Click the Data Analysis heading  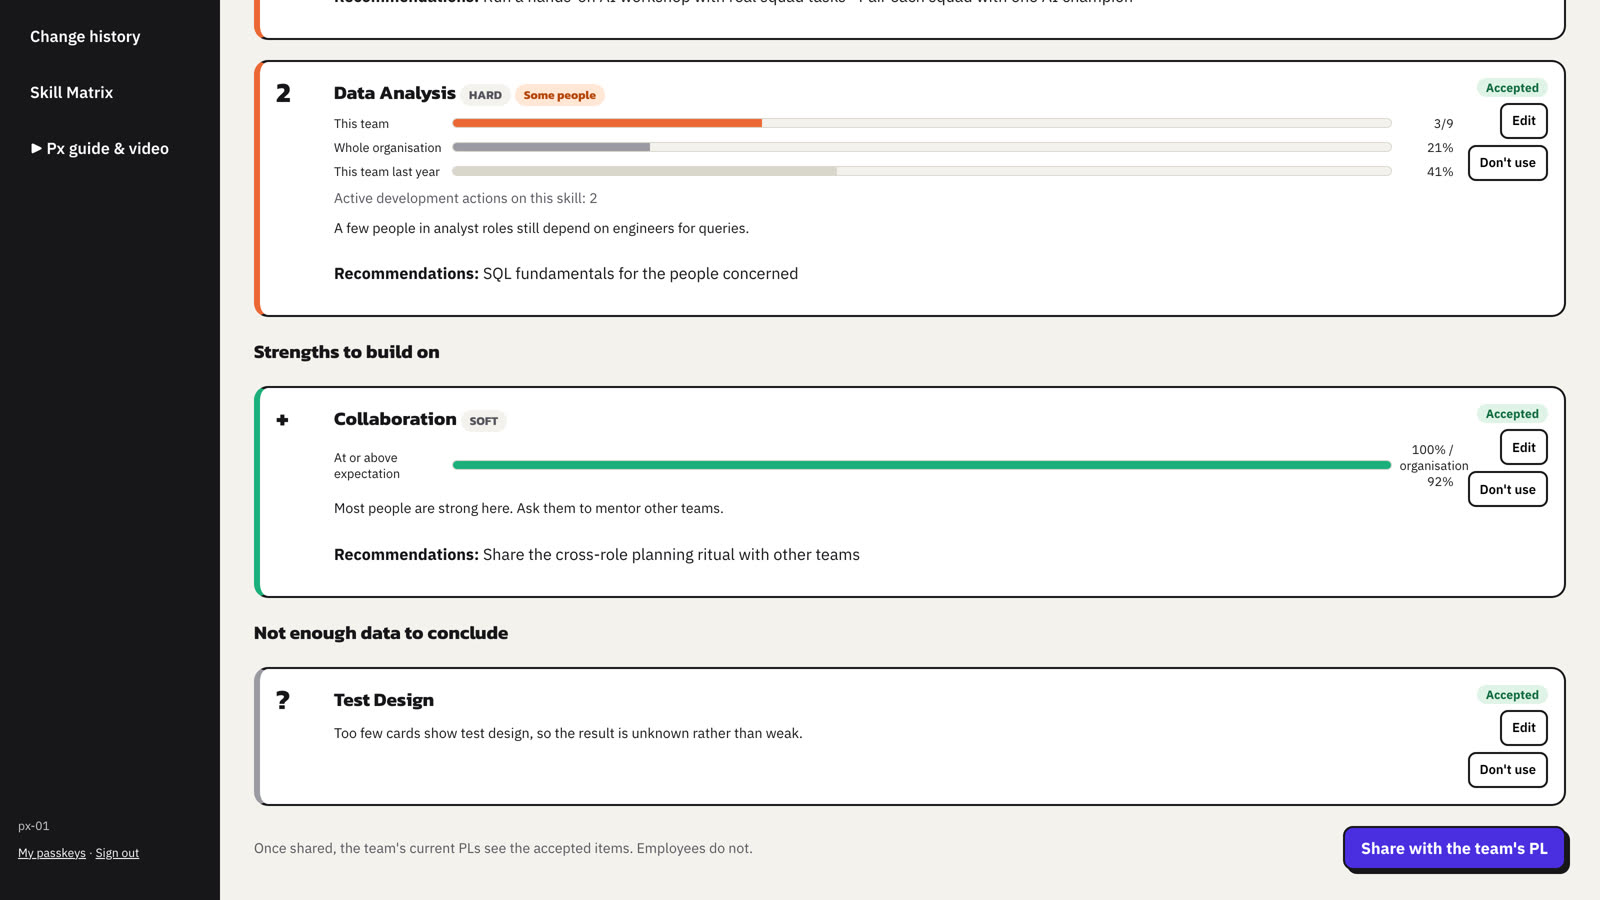(x=394, y=93)
